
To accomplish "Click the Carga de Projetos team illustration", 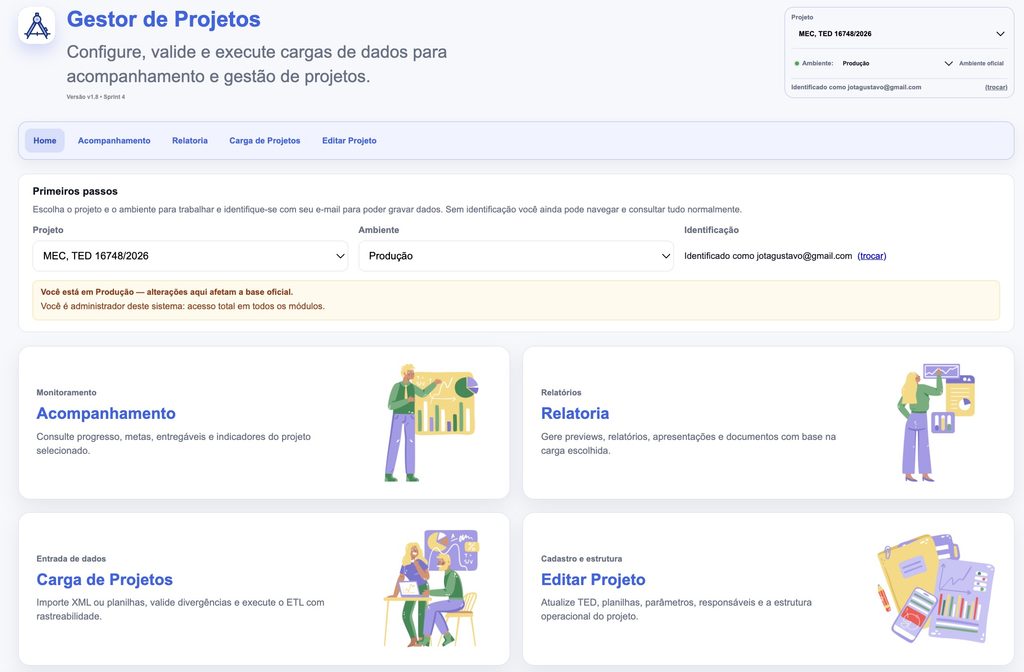I will 431,588.
